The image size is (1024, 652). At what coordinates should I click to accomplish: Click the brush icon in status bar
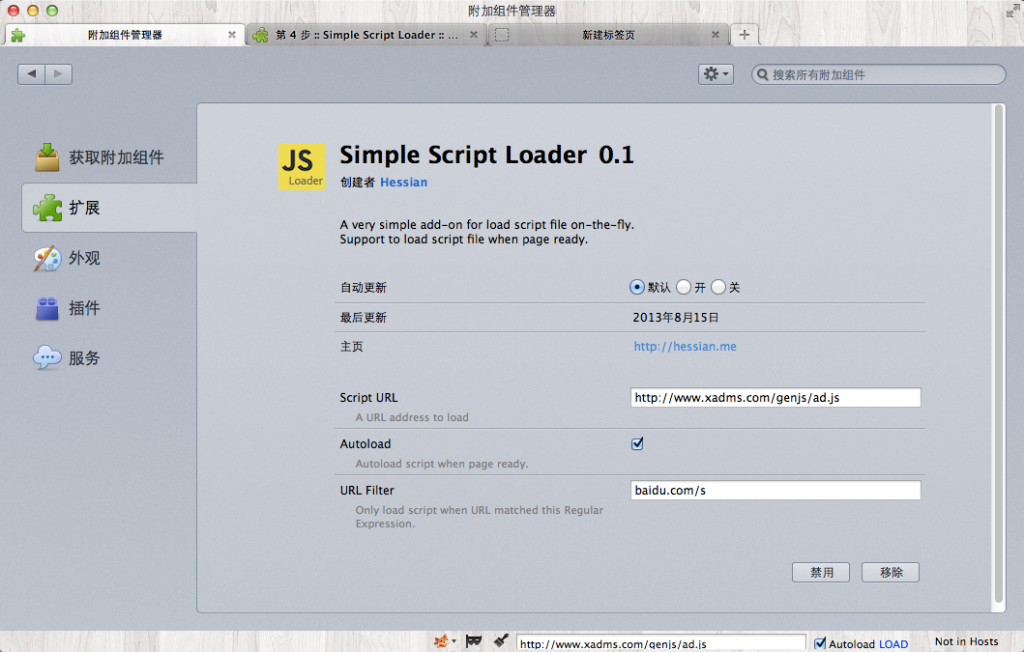[501, 641]
